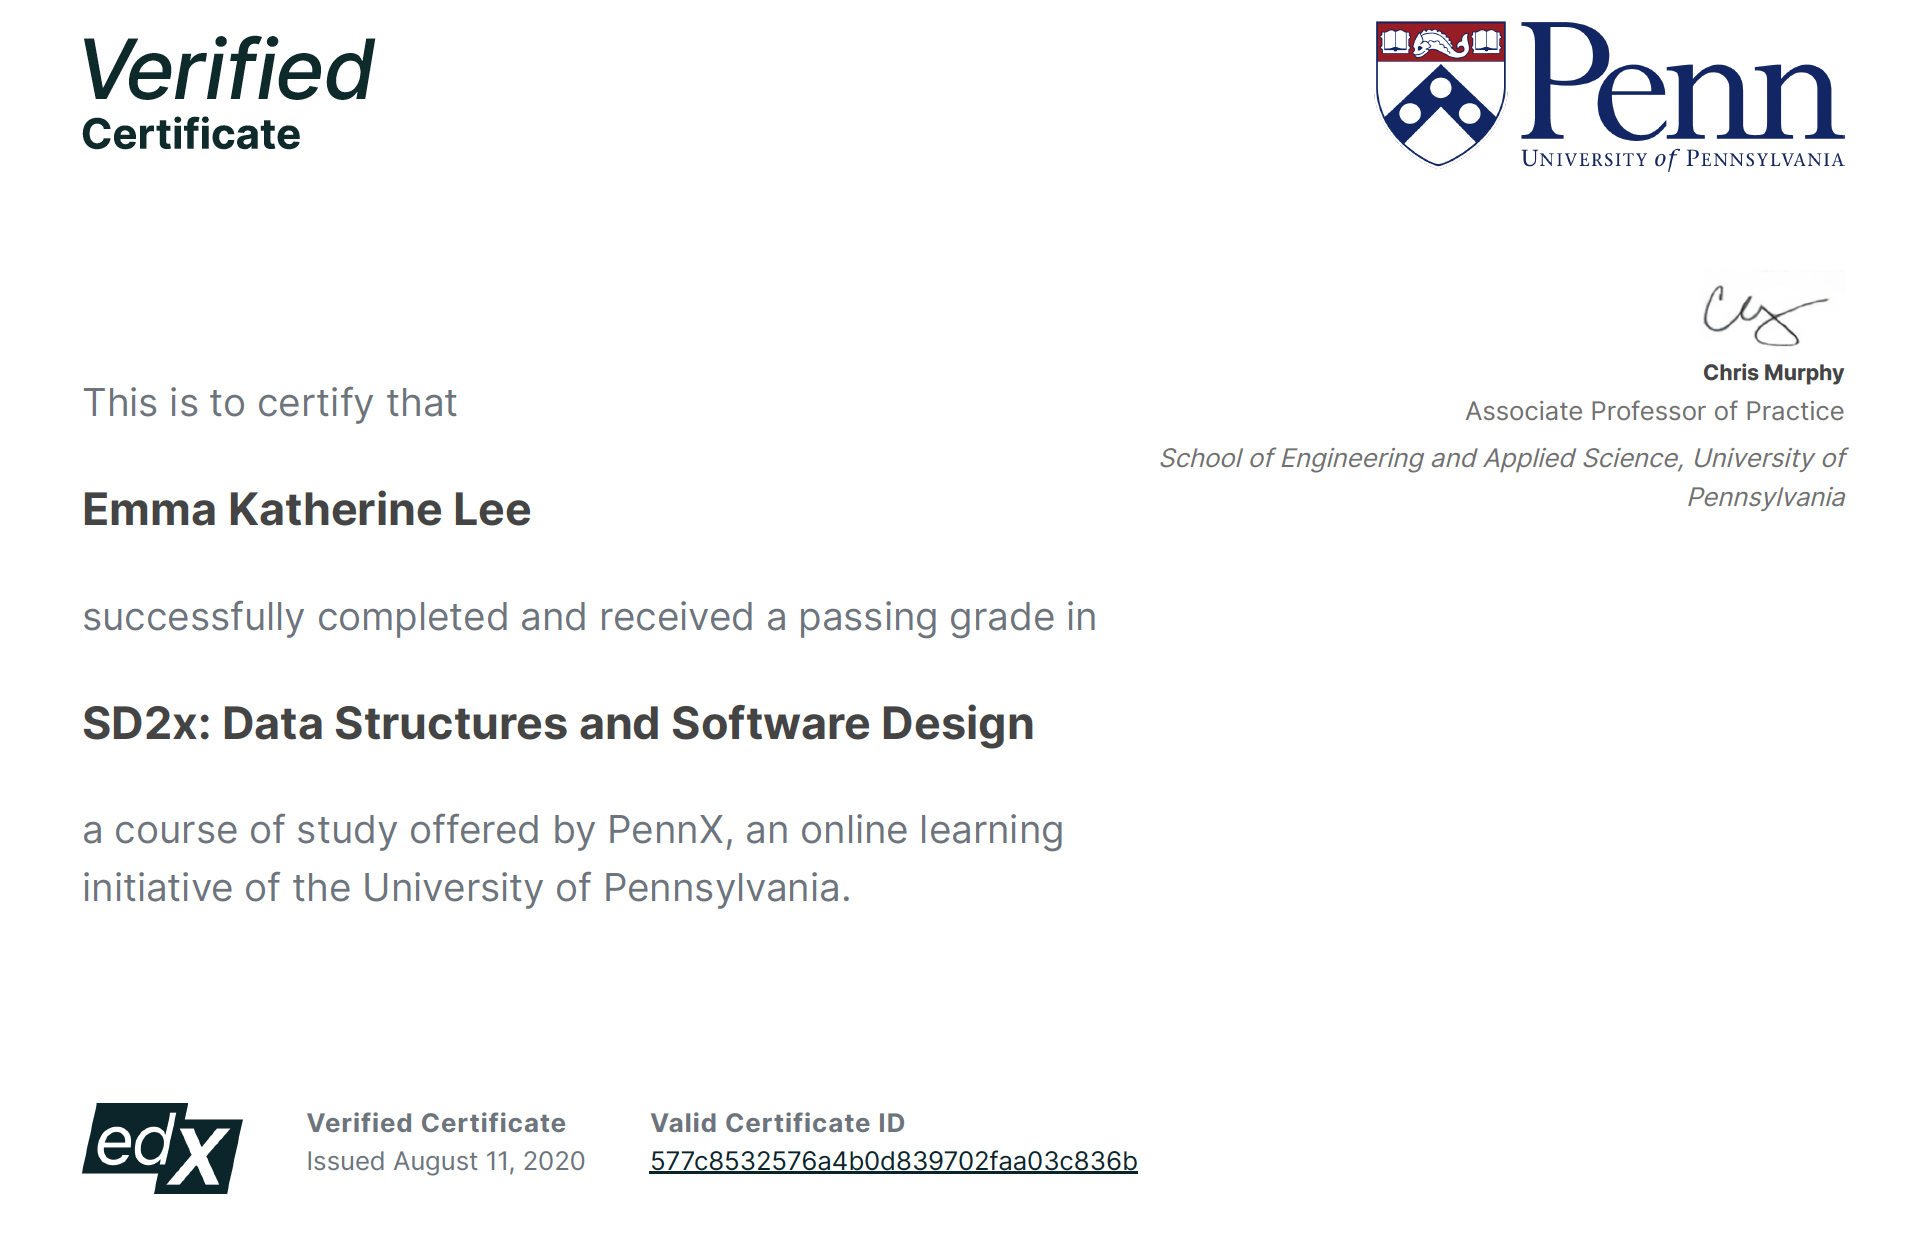Screen dimensions: 1926x1254
Task: Click 'Associate Professor of Practice' title
Action: point(1654,411)
